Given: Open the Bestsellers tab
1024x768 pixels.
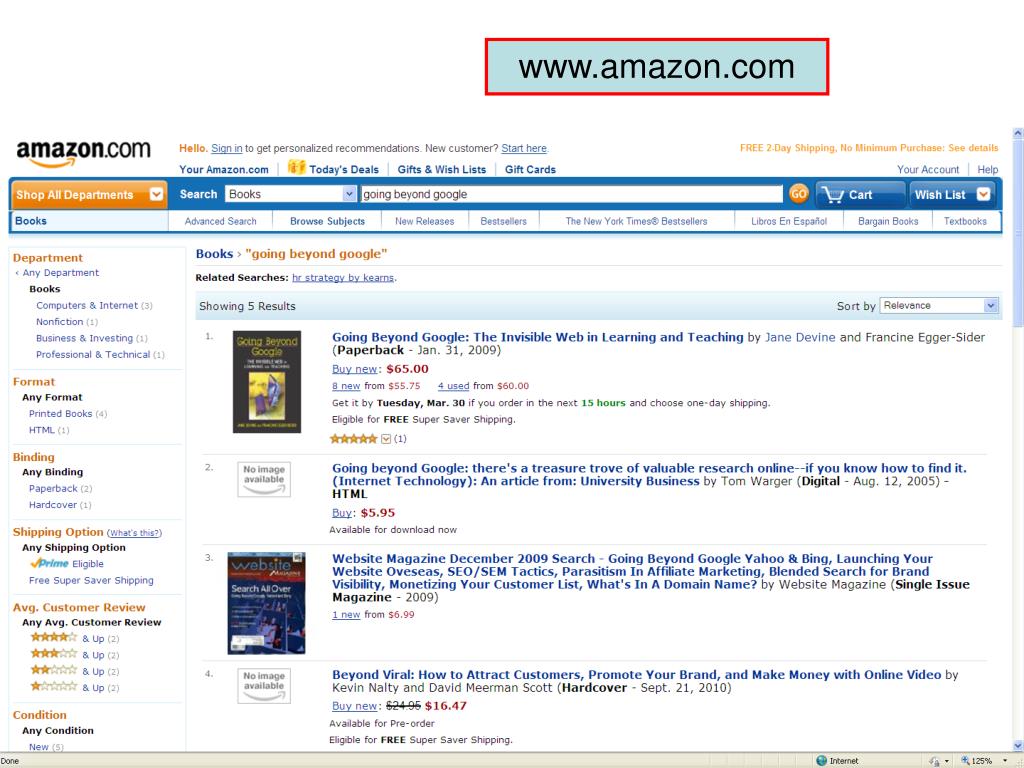Looking at the screenshot, I should tap(504, 221).
